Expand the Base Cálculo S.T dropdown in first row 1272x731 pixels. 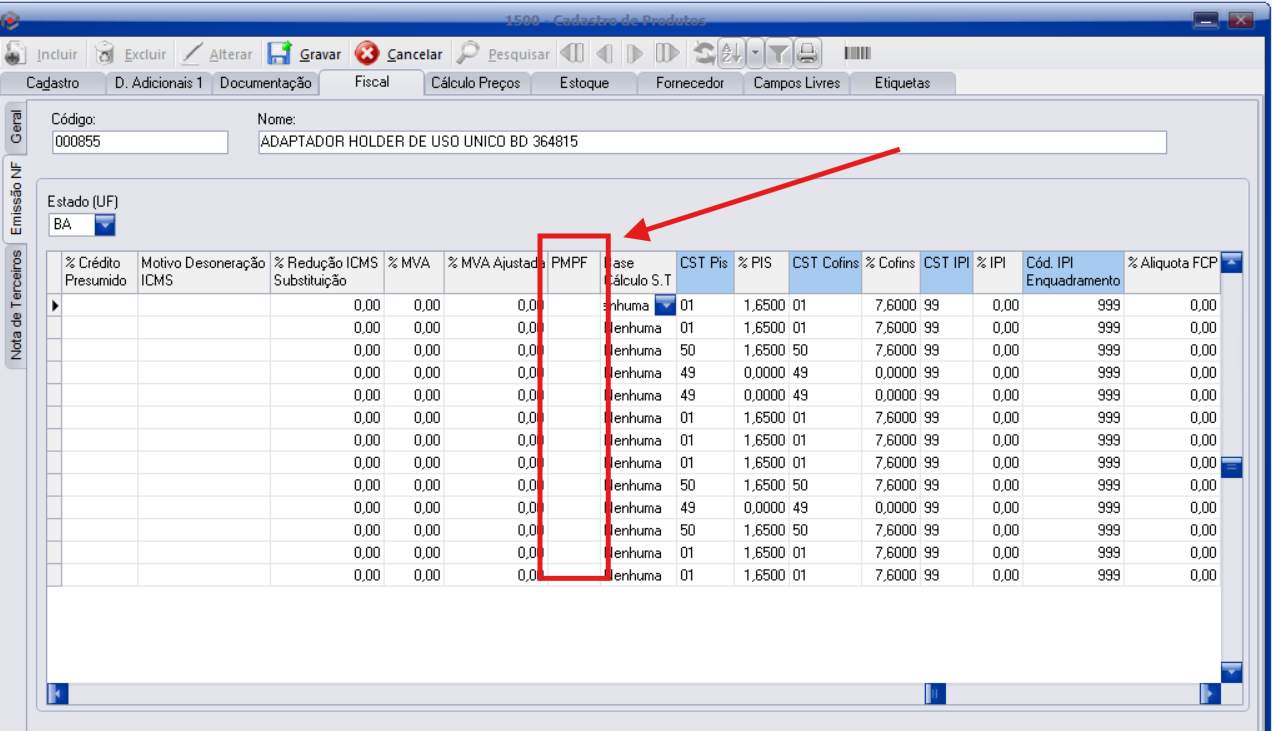(664, 306)
